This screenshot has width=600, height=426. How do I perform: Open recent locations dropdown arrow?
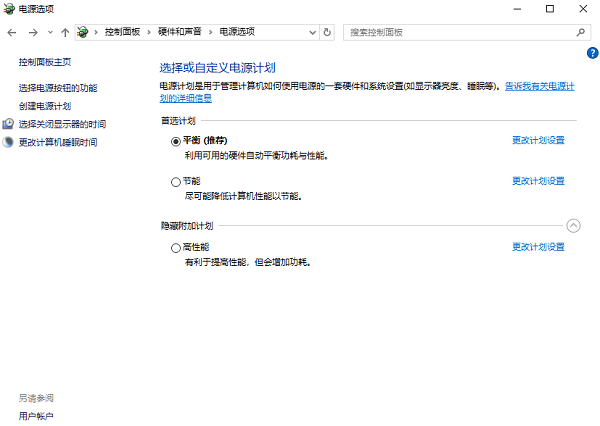pos(50,33)
